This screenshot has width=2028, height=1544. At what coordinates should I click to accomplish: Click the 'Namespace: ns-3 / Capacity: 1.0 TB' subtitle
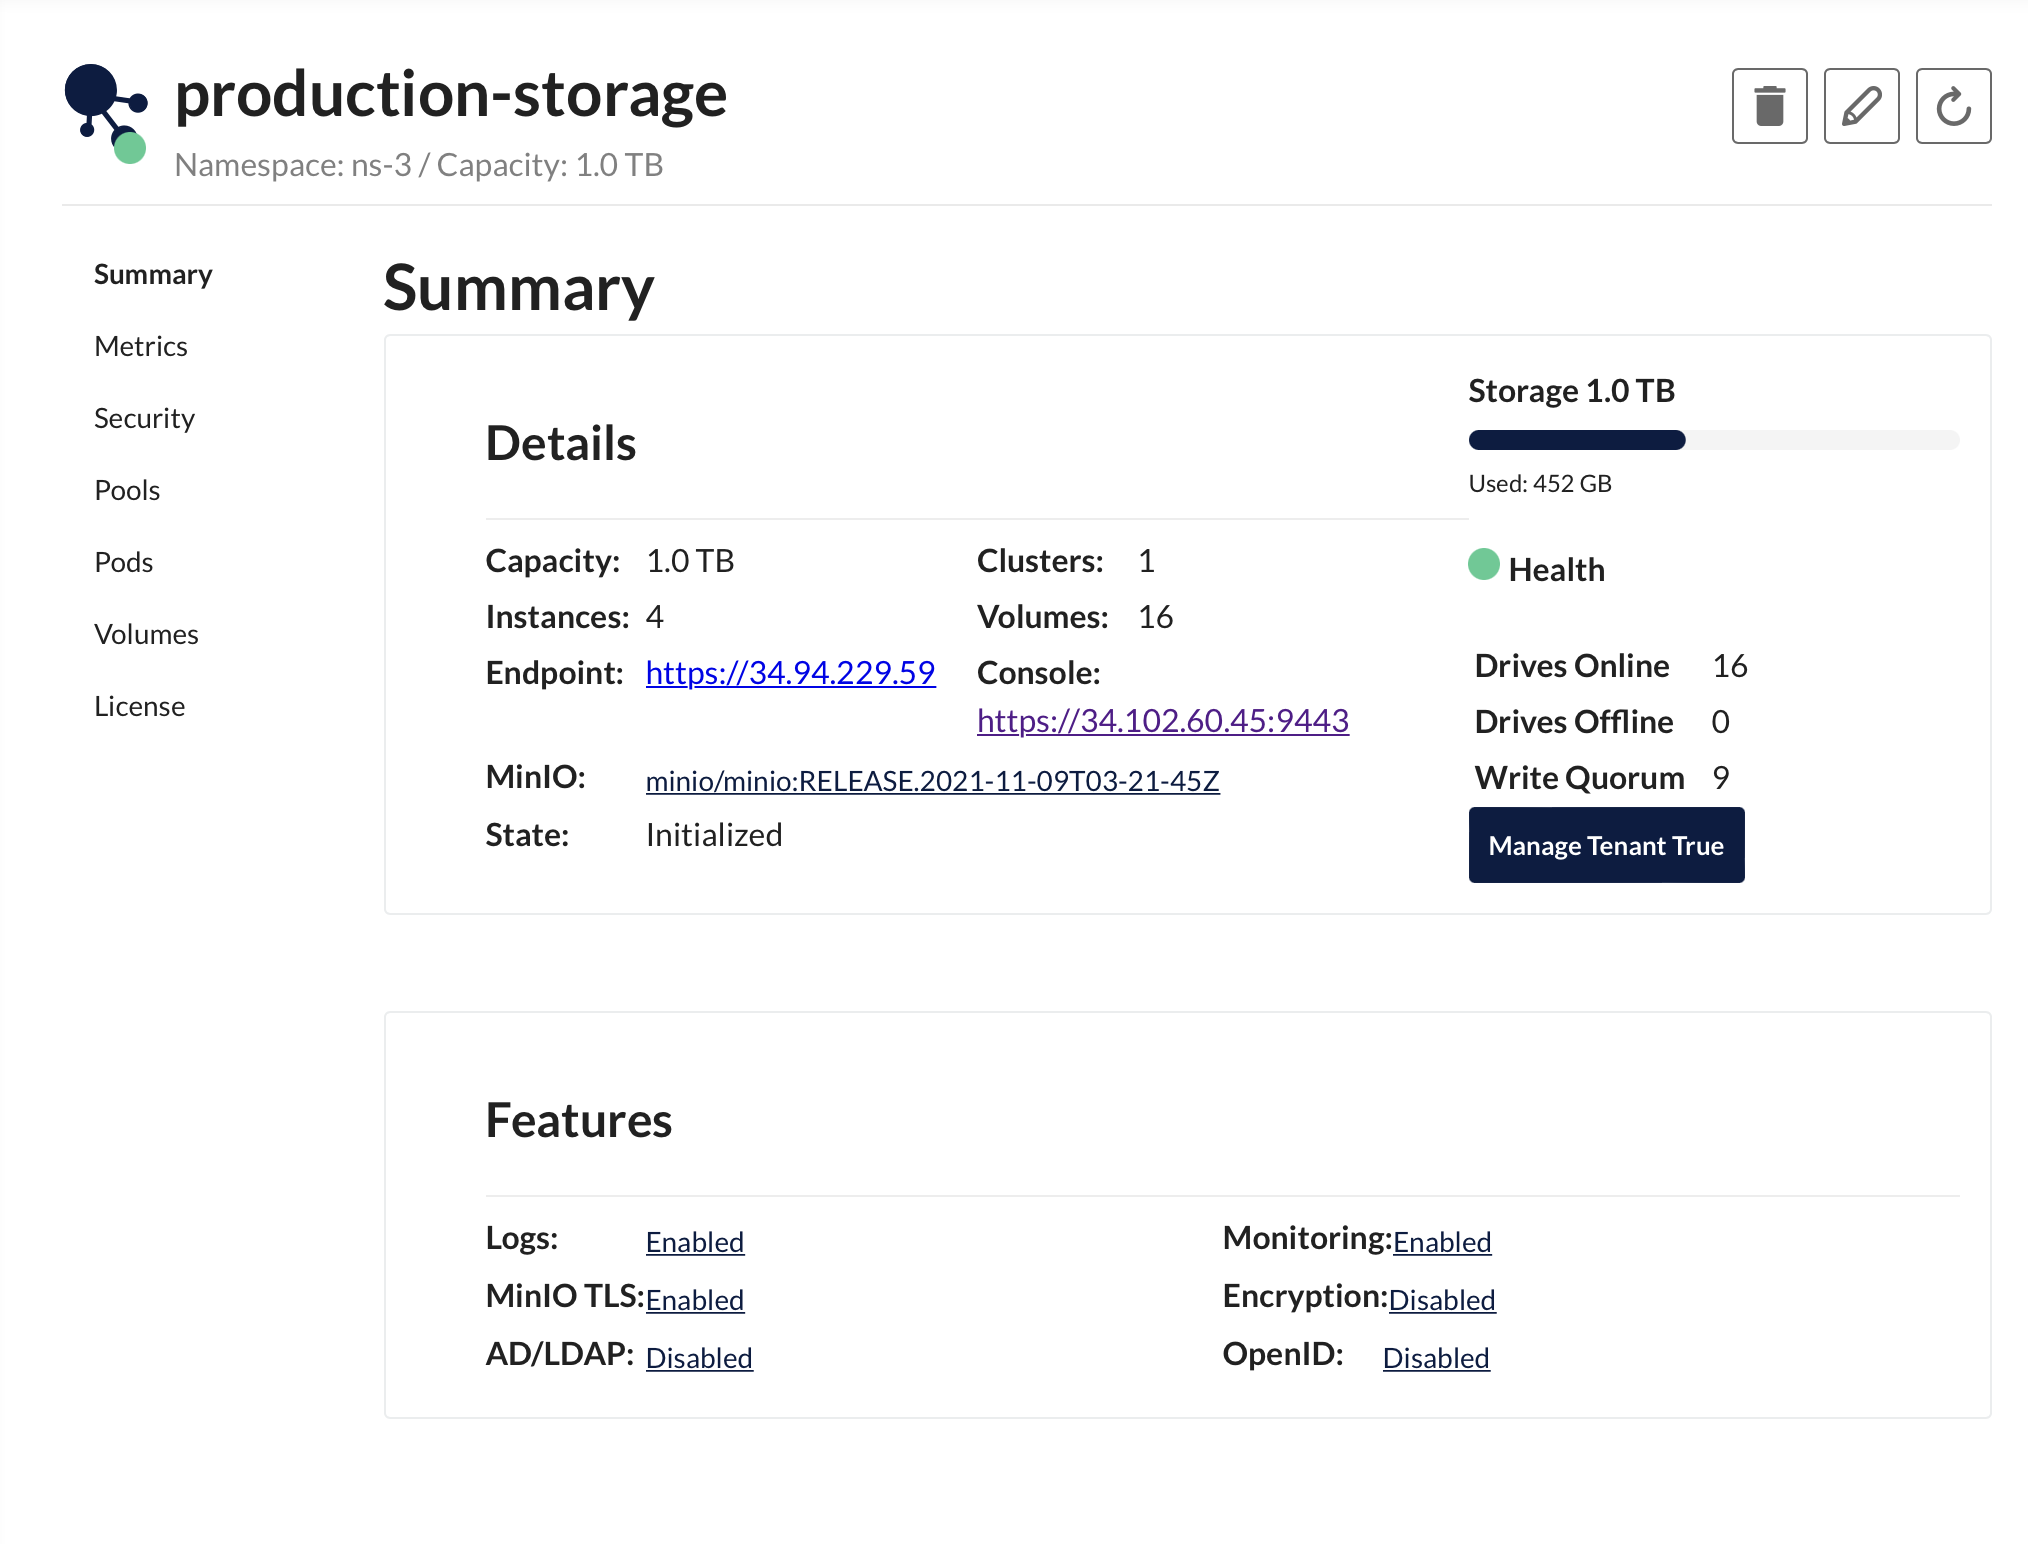[419, 165]
